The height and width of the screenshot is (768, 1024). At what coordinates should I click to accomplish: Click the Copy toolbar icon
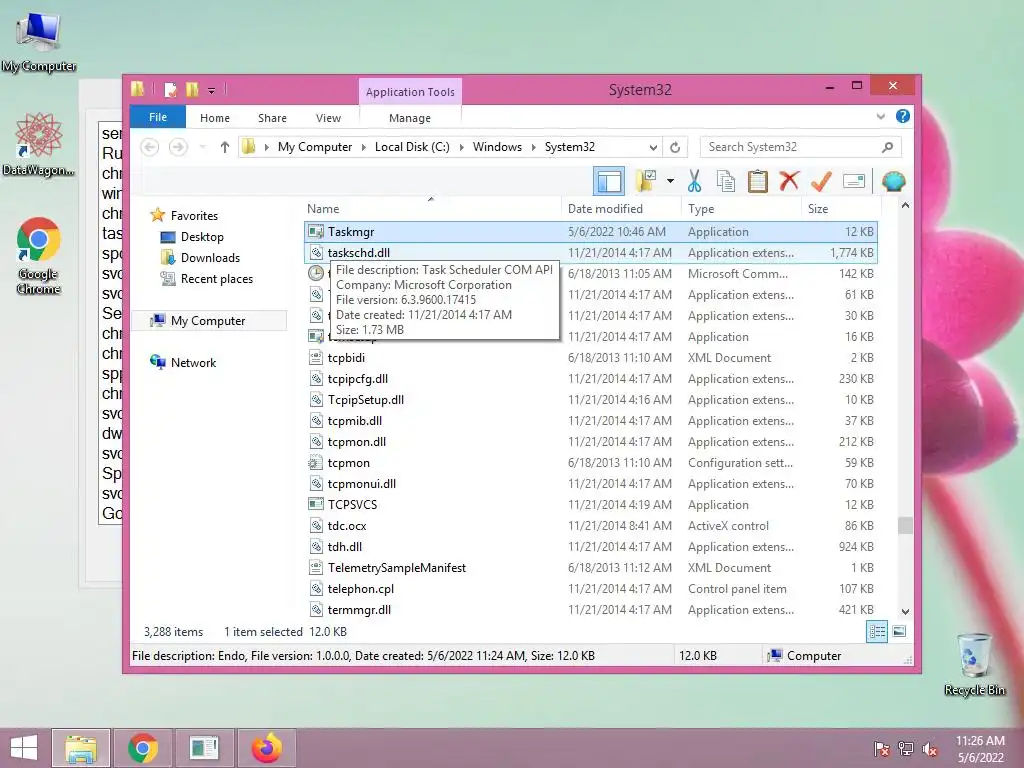(x=726, y=181)
